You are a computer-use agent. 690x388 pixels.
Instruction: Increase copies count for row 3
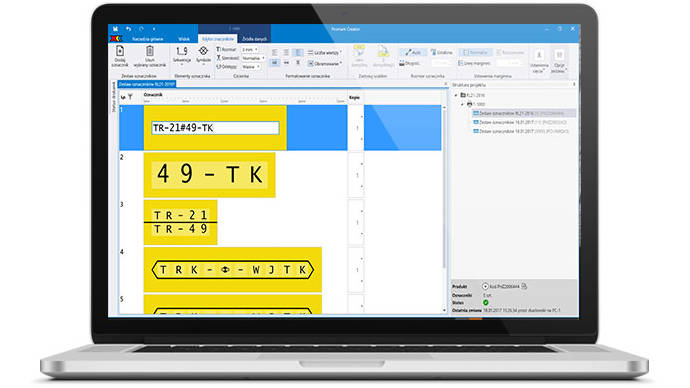(x=362, y=211)
